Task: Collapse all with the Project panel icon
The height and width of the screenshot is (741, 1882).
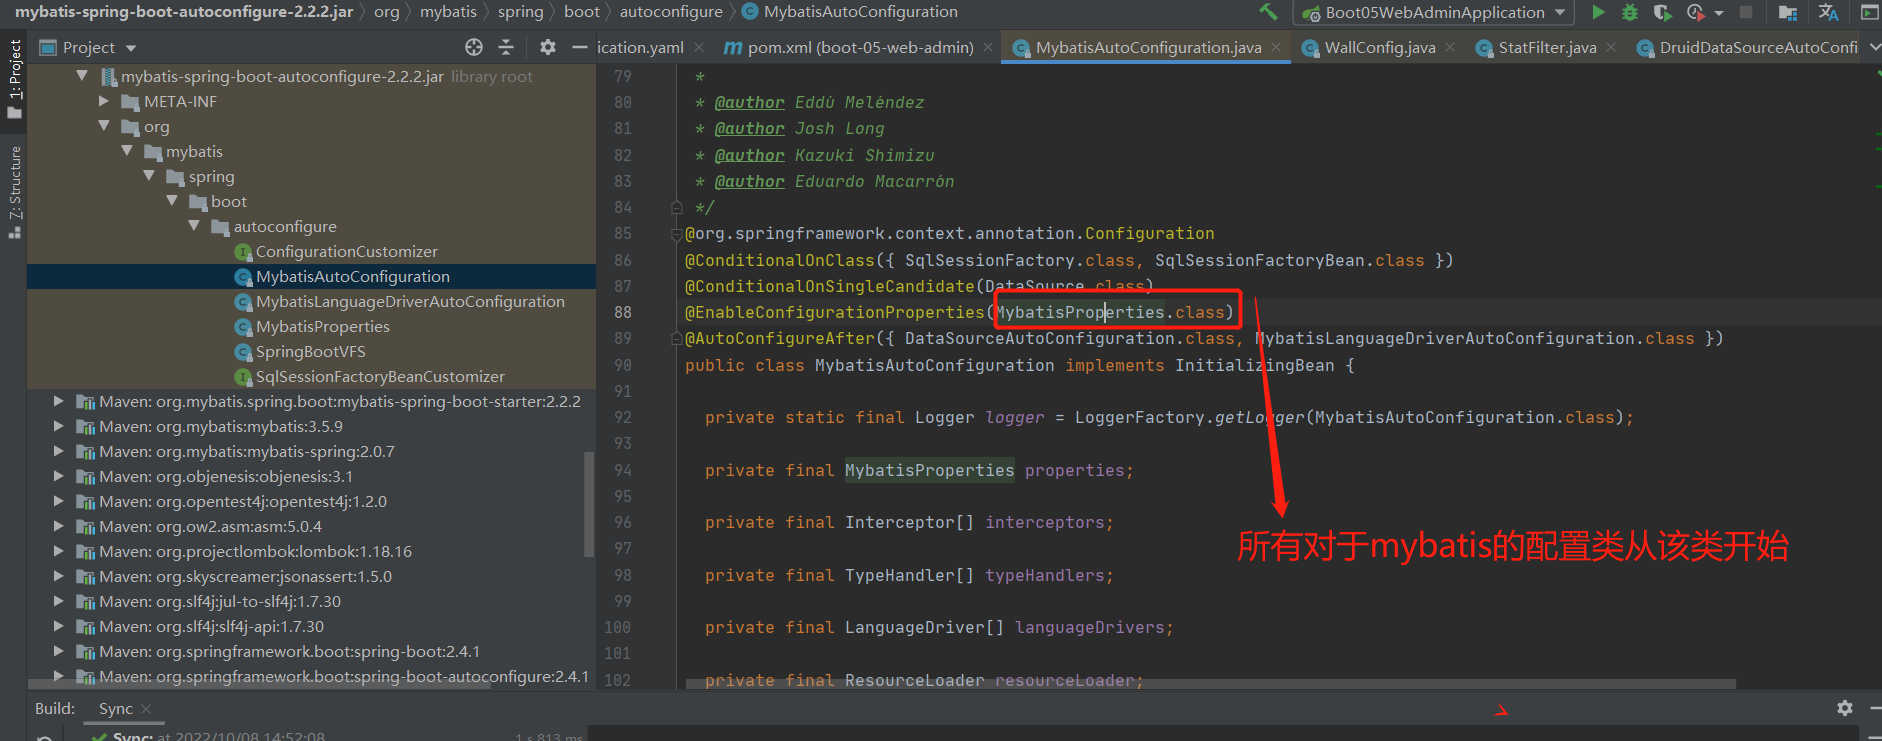Action: (506, 47)
